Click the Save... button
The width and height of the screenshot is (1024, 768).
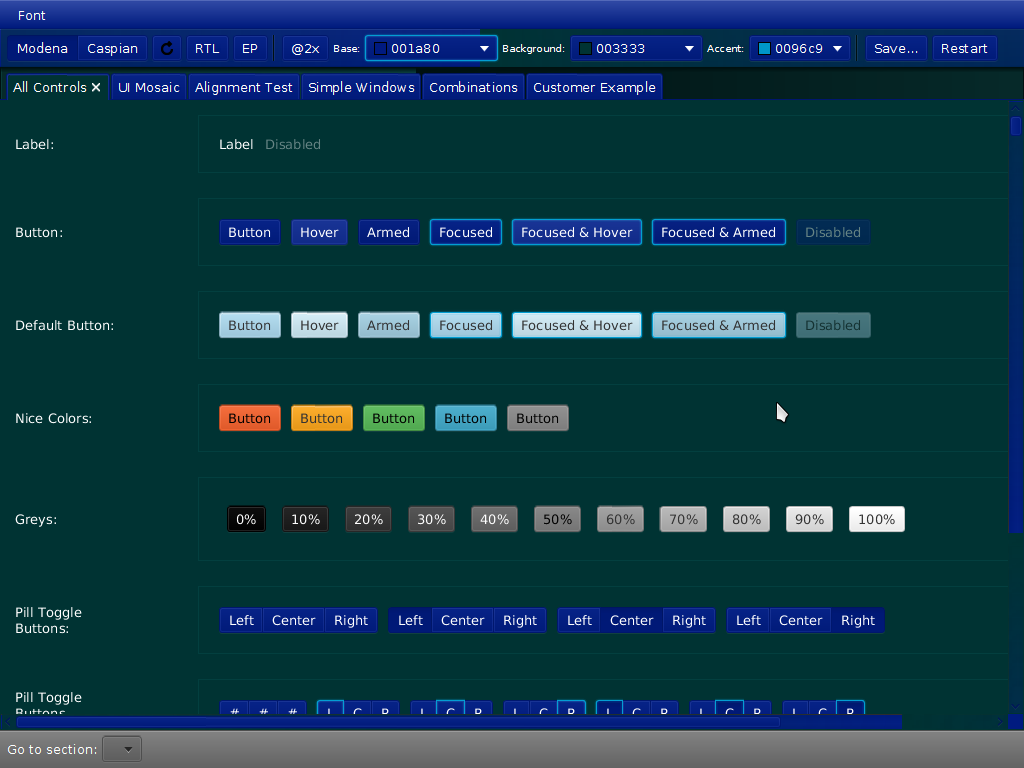tap(895, 48)
